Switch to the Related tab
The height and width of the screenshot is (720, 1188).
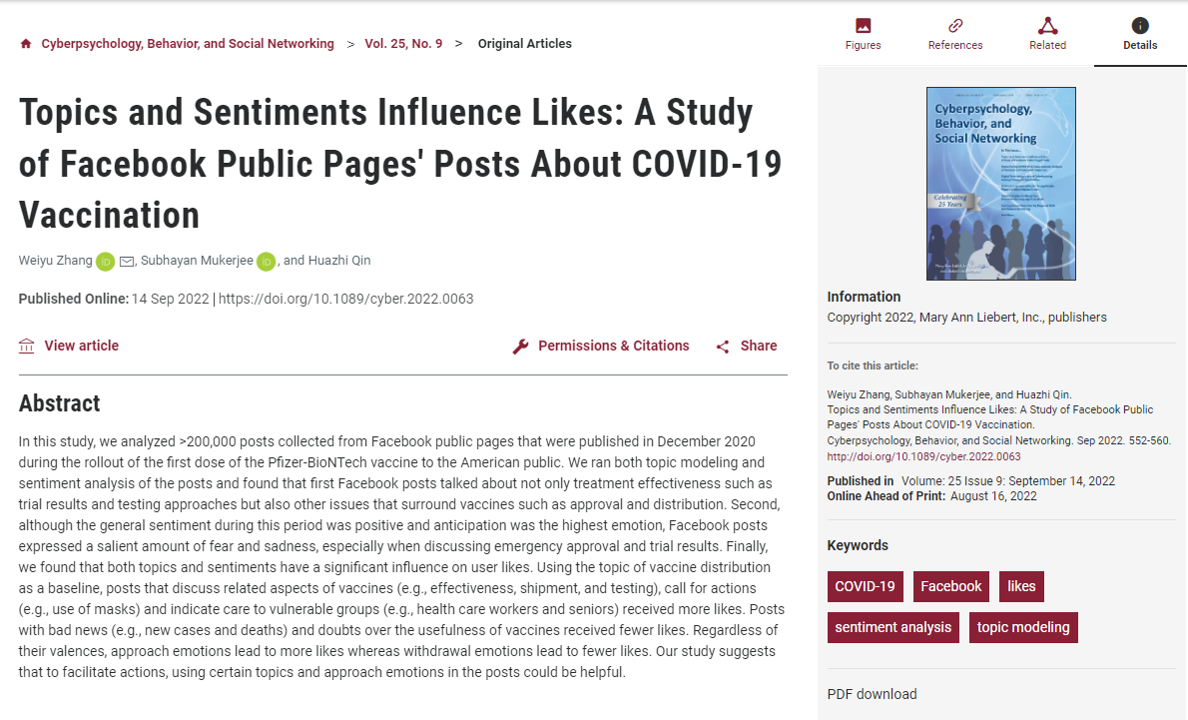pyautogui.click(x=1048, y=34)
